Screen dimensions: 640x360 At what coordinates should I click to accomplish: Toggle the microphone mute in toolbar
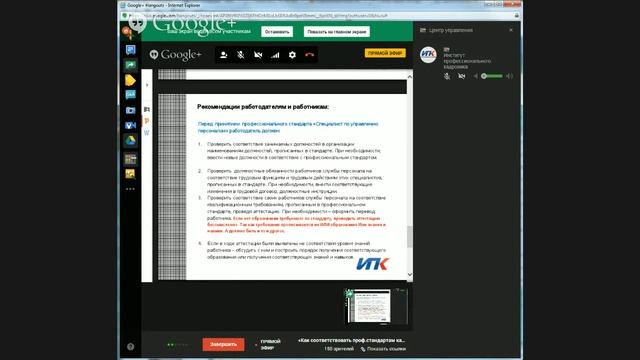[241, 55]
